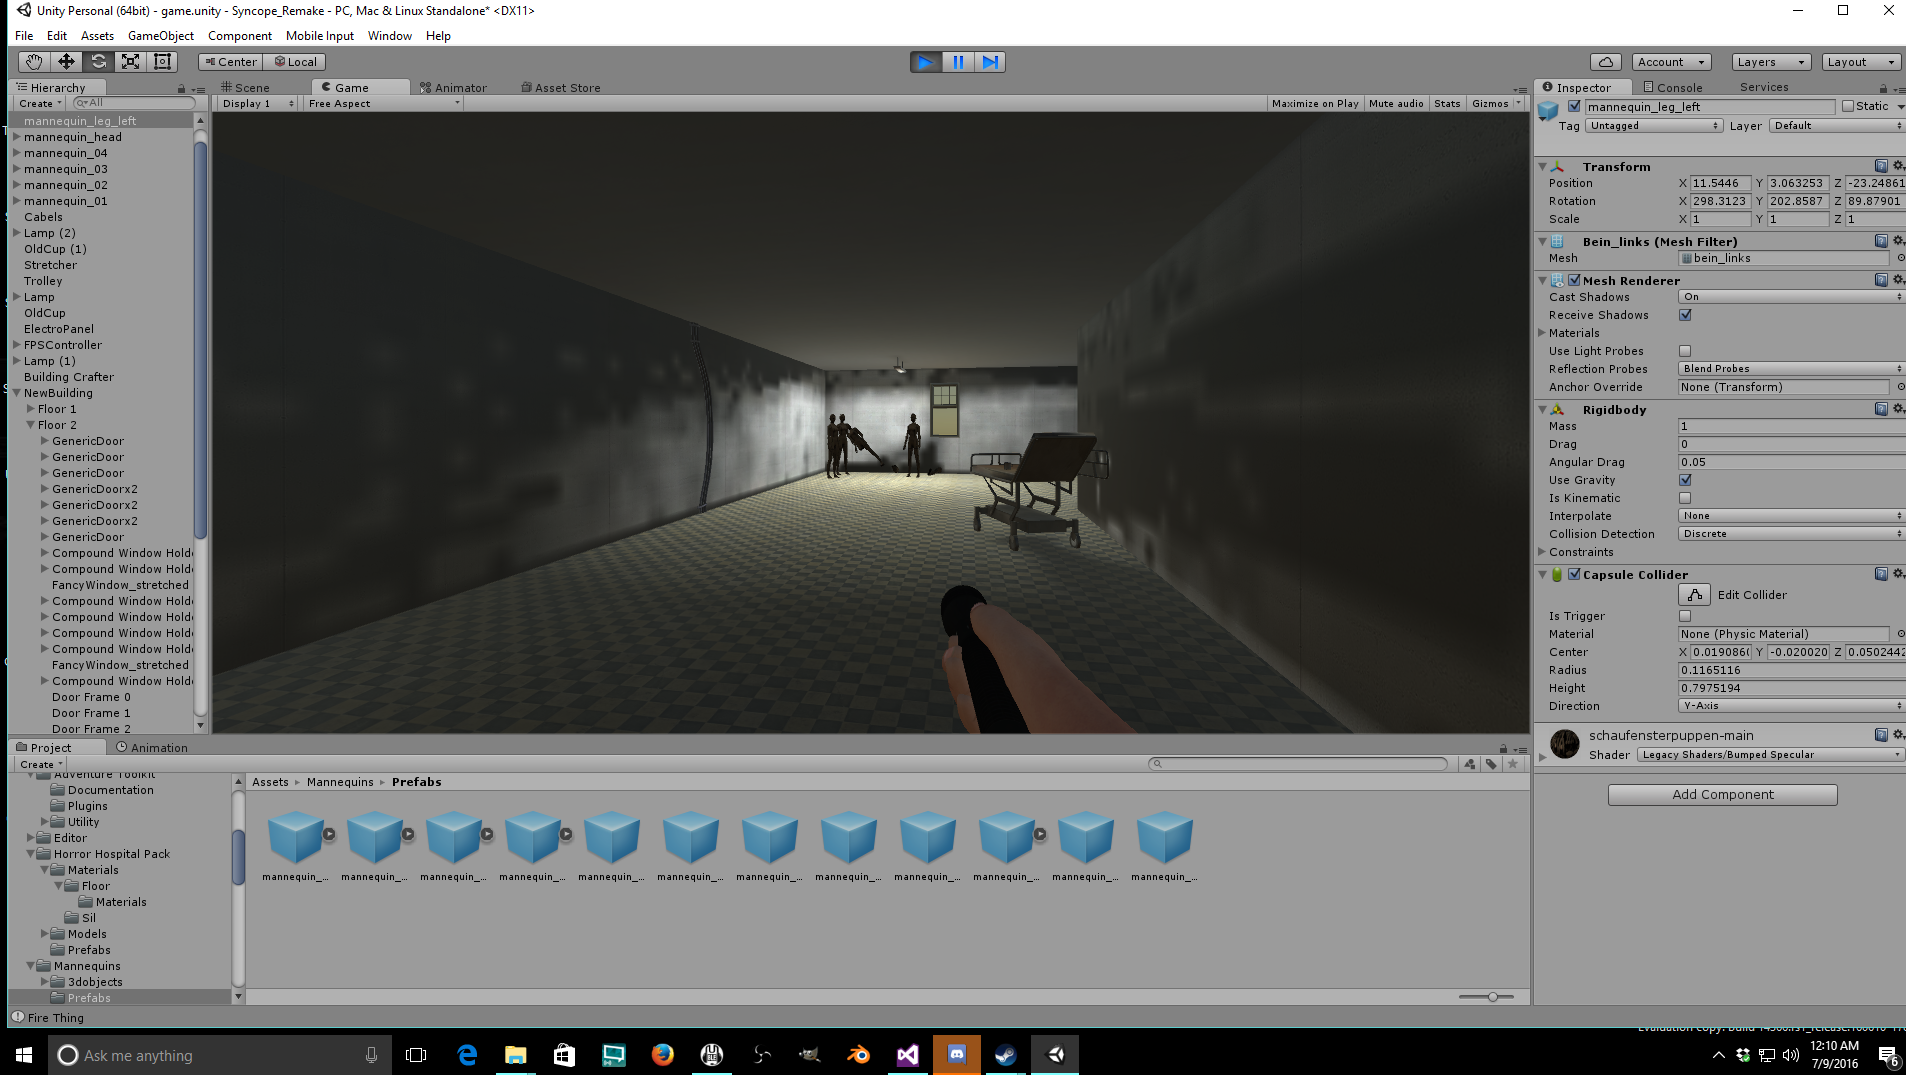The height and width of the screenshot is (1075, 1906).
Task: Click the Project search field
Action: pyautogui.click(x=1298, y=764)
